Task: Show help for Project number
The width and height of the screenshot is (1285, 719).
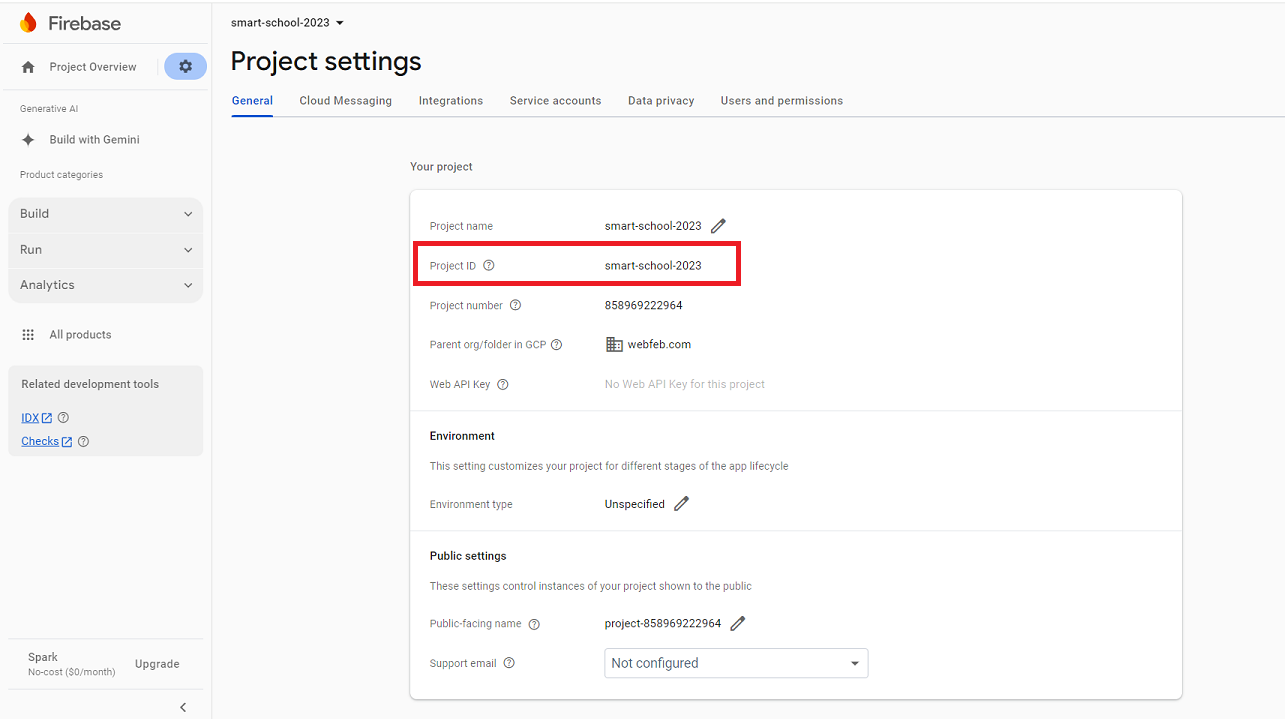Action: click(x=515, y=305)
